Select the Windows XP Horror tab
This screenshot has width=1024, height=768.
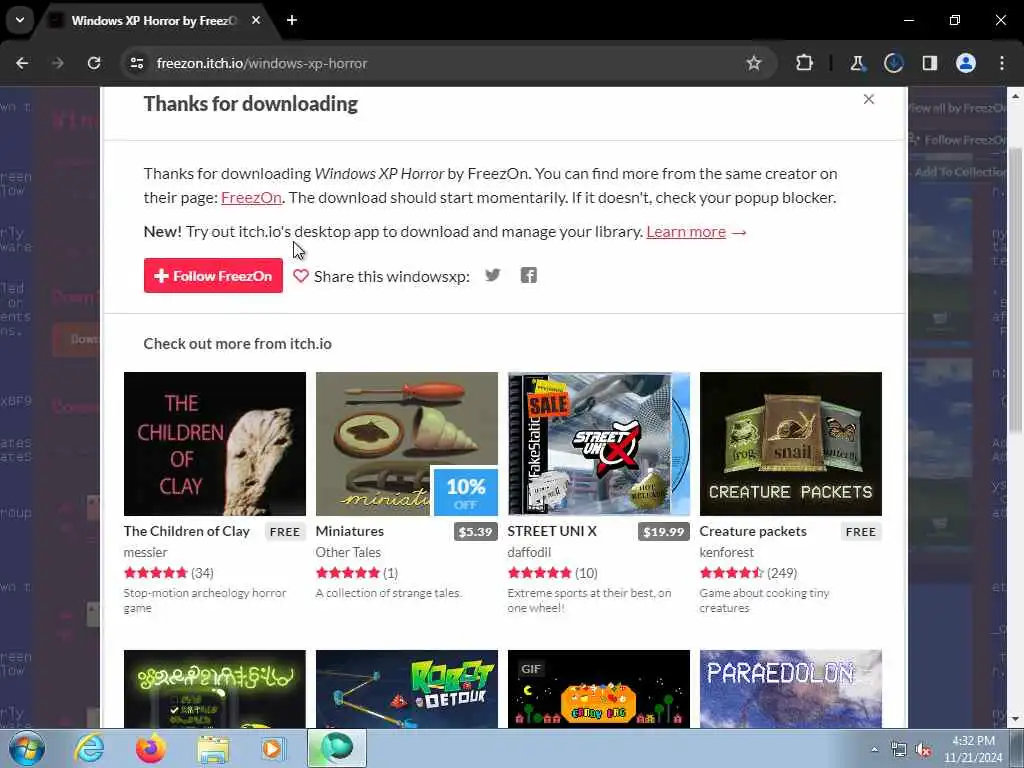(x=155, y=20)
